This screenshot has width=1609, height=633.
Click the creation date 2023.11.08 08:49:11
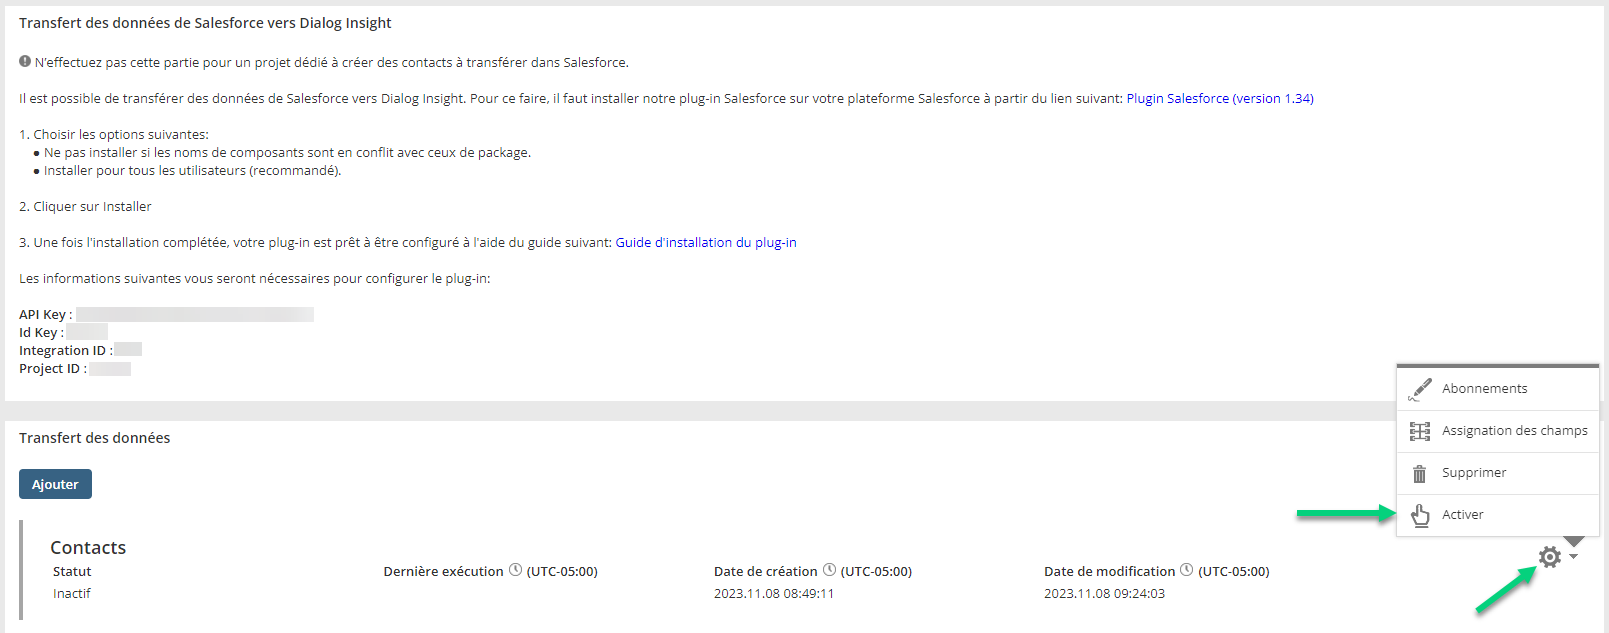point(774,593)
